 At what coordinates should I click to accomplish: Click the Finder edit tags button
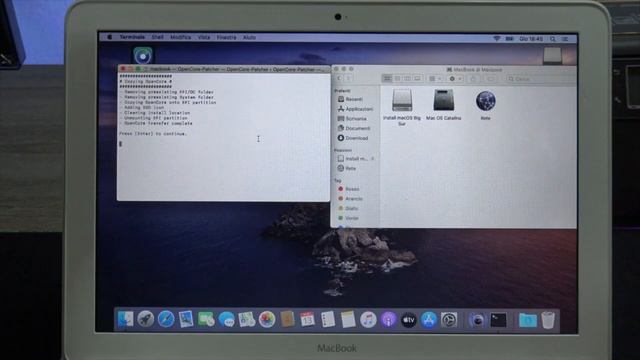click(x=491, y=78)
